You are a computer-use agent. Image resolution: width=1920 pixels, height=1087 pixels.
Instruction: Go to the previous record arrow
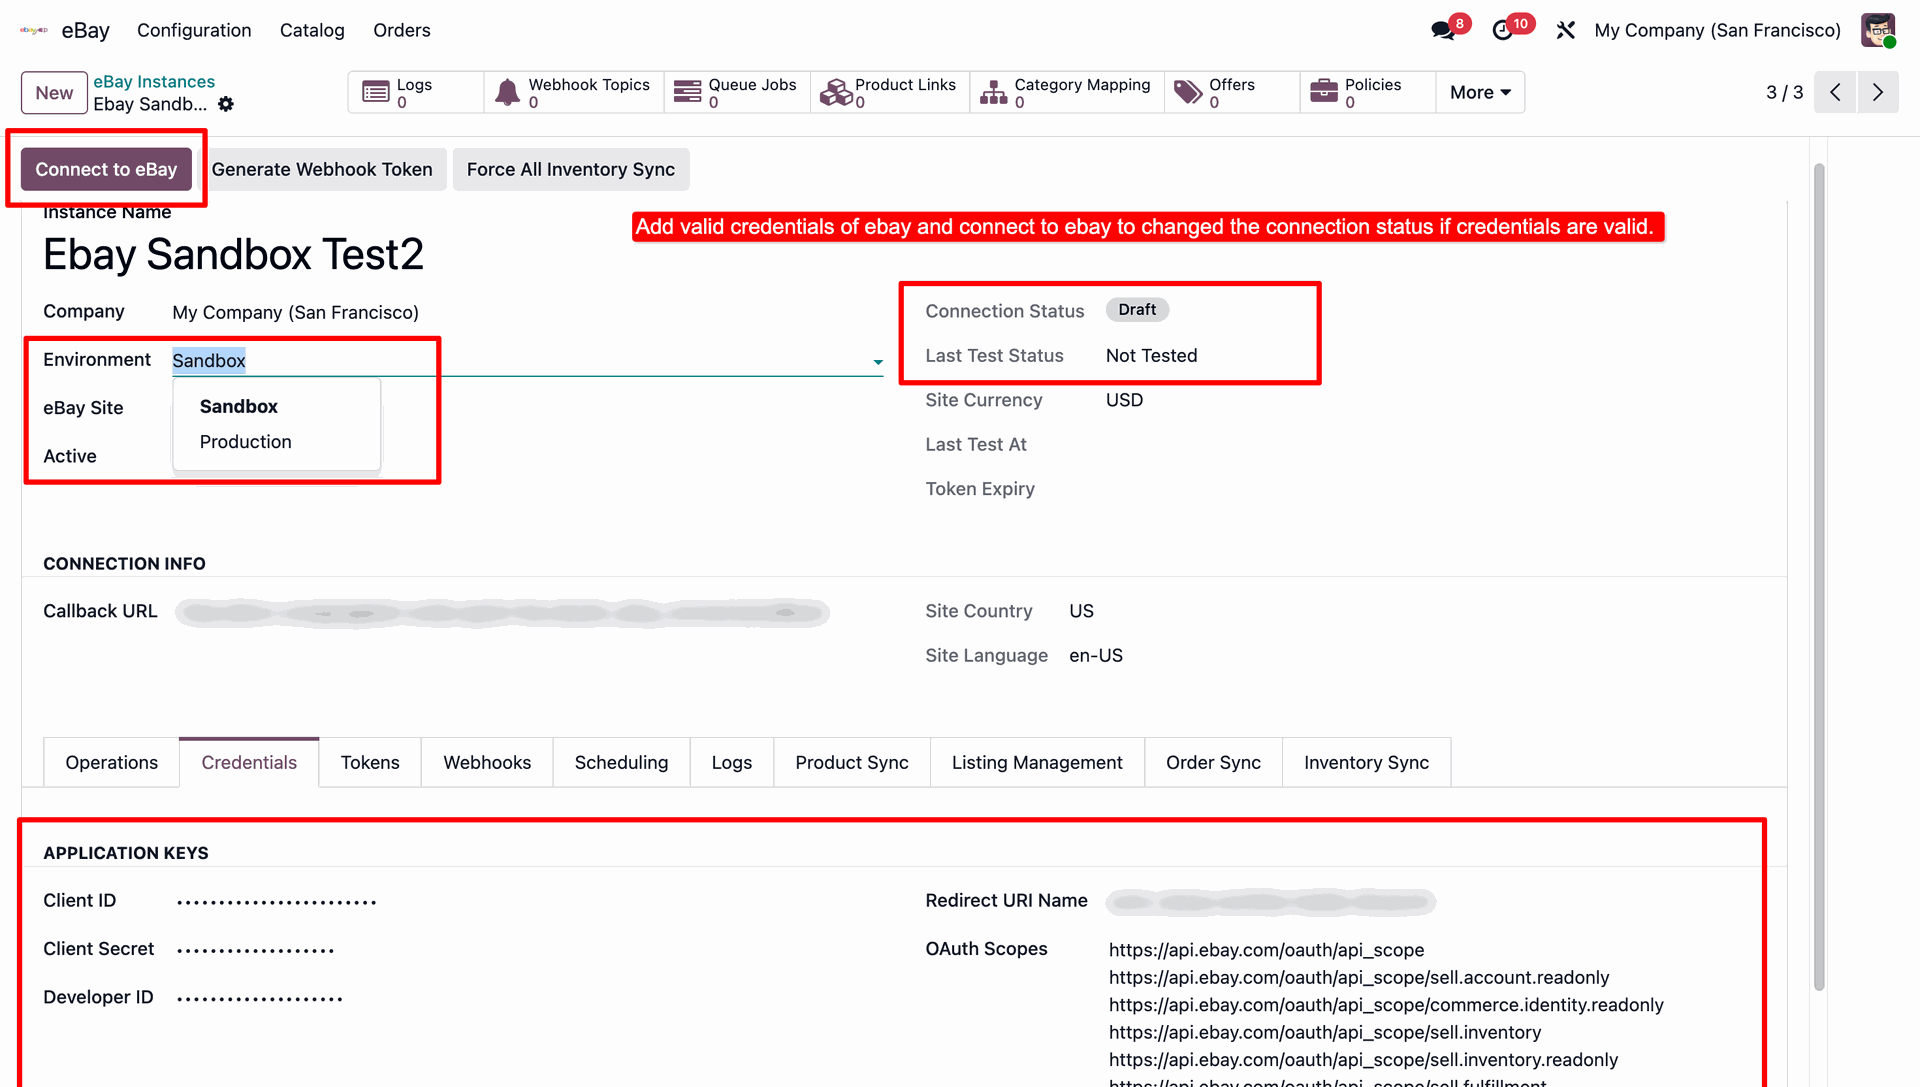tap(1835, 92)
